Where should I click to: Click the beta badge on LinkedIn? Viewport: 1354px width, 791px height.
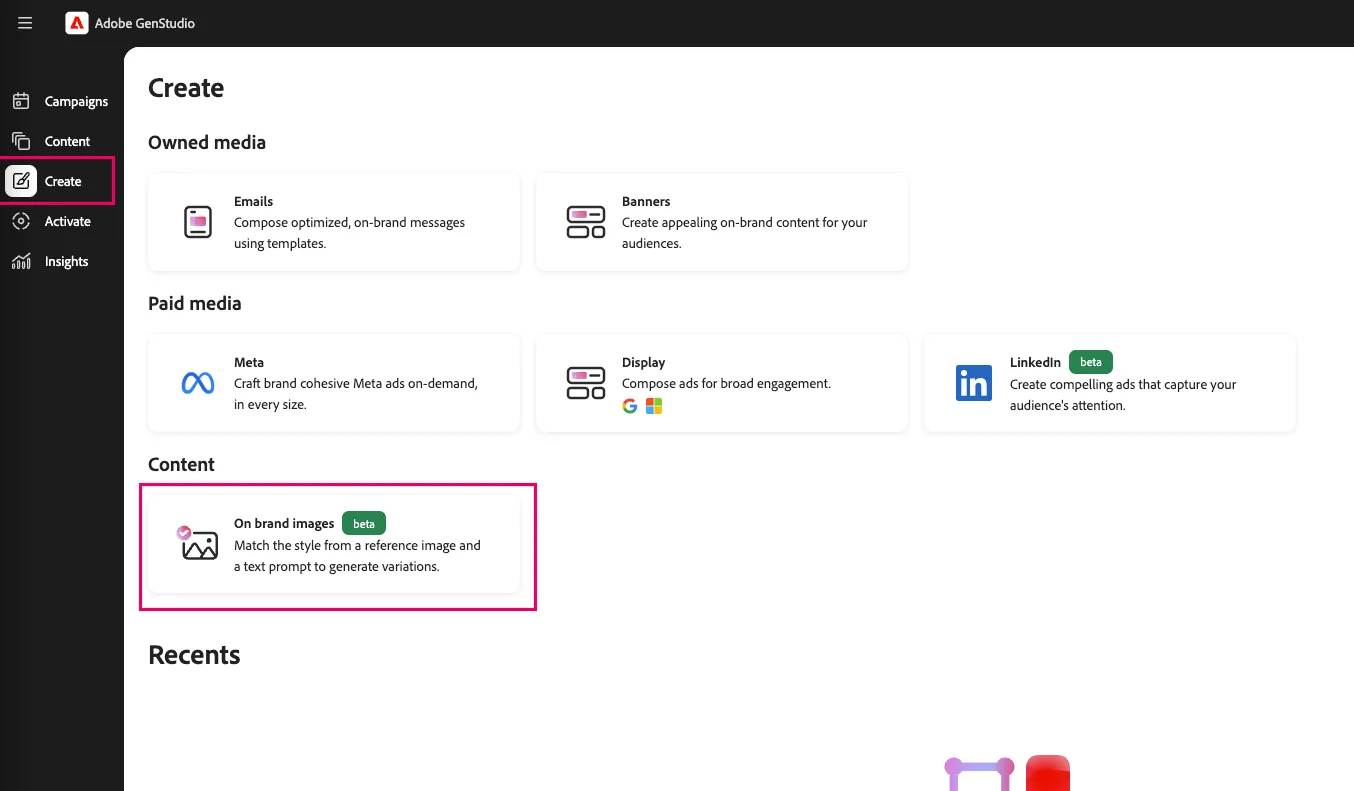1091,362
